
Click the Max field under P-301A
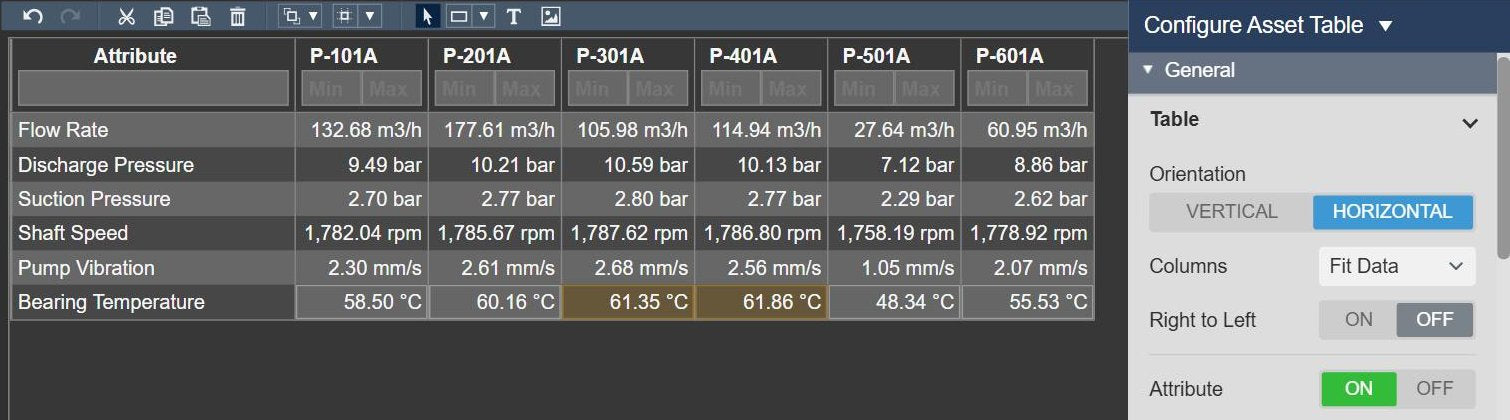coord(657,89)
